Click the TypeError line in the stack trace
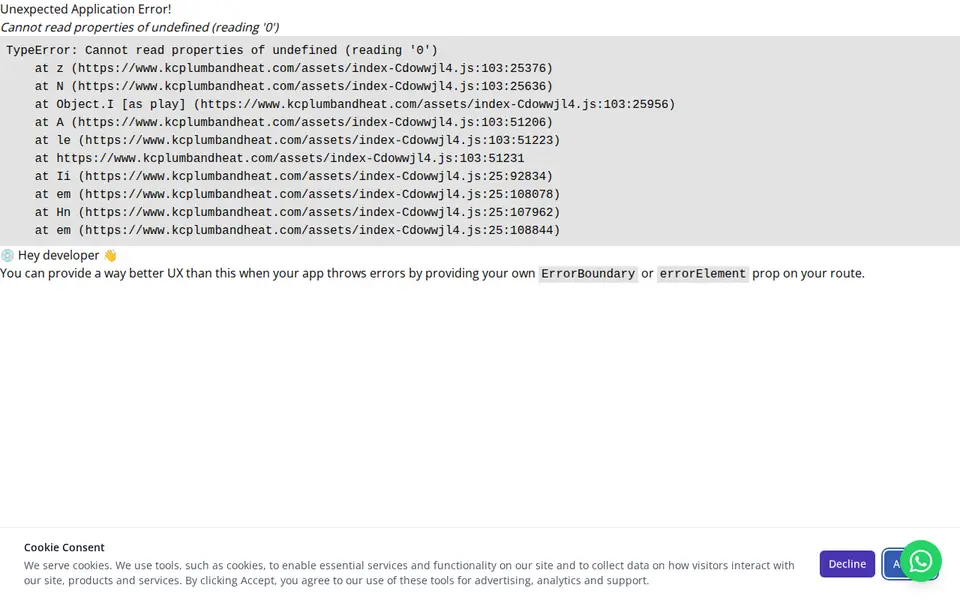Image resolution: width=960 pixels, height=600 pixels. click(222, 50)
